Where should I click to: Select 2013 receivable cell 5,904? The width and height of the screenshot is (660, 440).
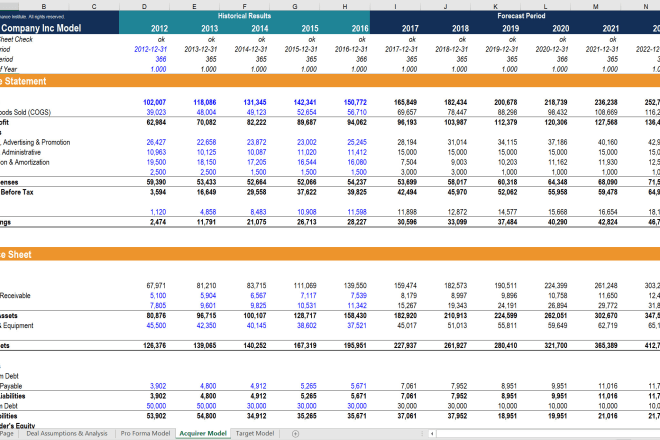(x=208, y=296)
